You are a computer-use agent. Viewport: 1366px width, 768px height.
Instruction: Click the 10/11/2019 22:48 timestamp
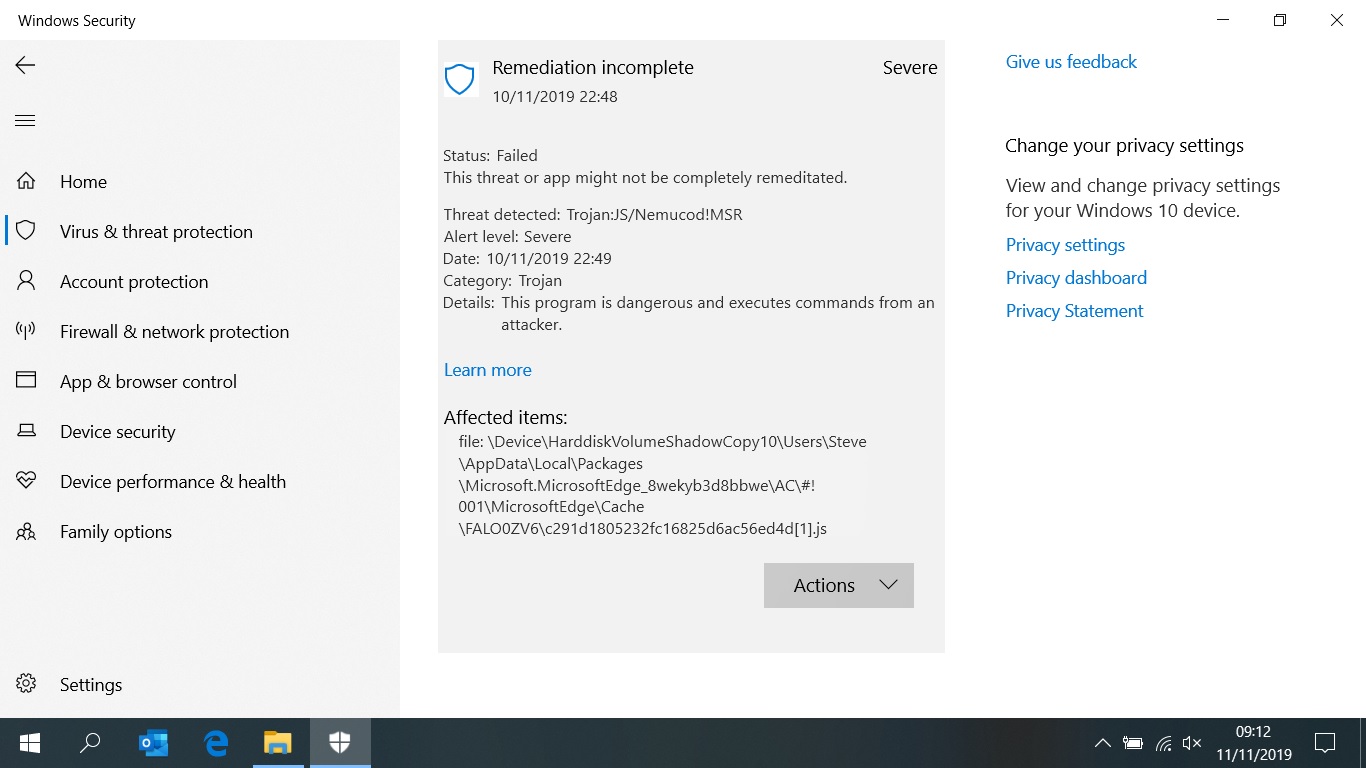click(555, 97)
